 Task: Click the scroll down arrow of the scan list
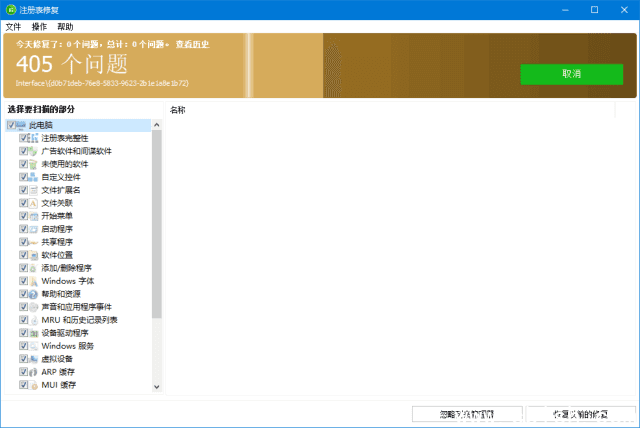click(156, 386)
